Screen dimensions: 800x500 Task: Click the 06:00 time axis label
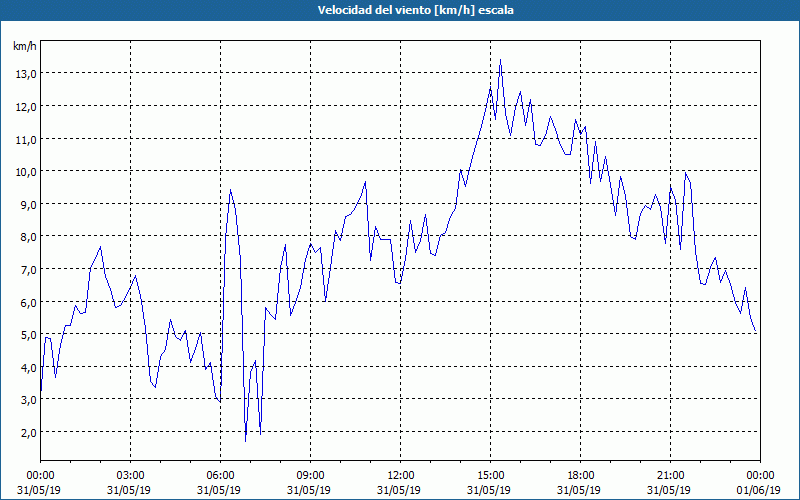click(x=220, y=476)
